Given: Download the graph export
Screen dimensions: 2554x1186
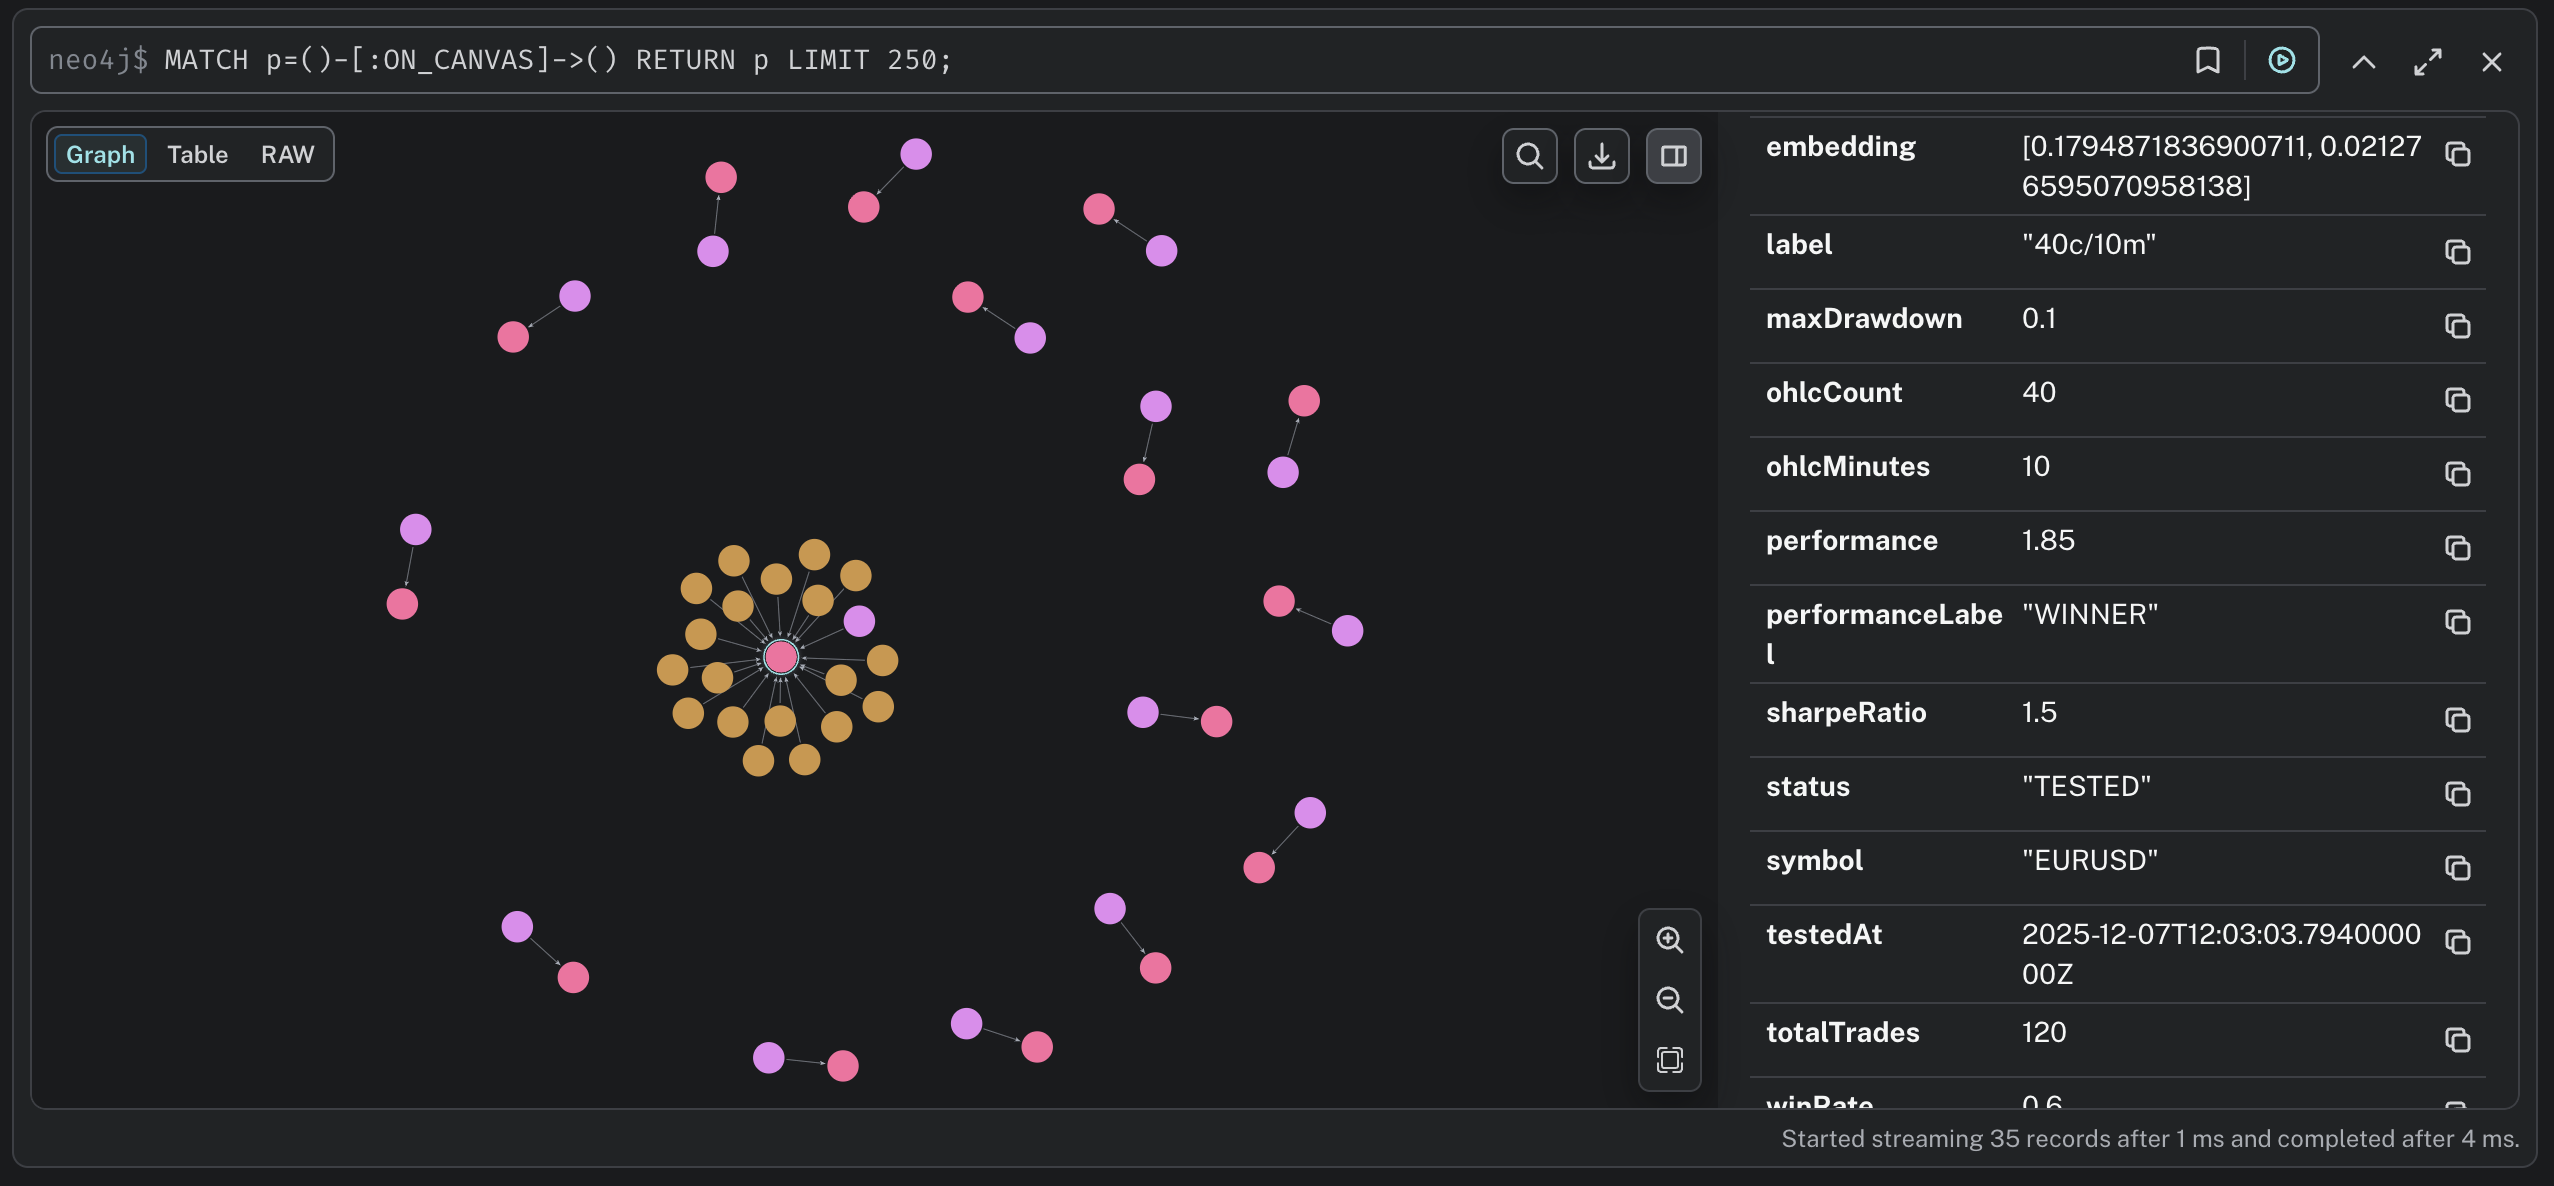Looking at the screenshot, I should tap(1601, 156).
